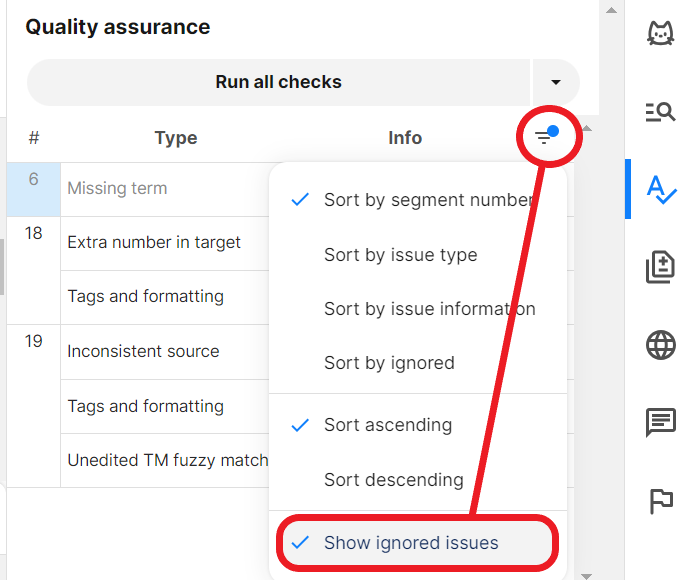Select Extra number in target issue
This screenshot has height=580, width=691.
154,242
